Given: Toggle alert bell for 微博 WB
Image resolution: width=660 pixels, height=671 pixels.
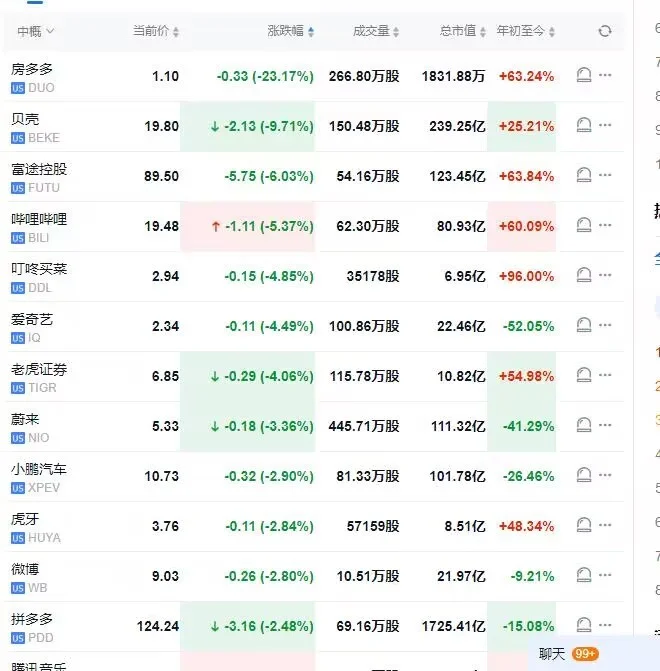Looking at the screenshot, I should 584,576.
